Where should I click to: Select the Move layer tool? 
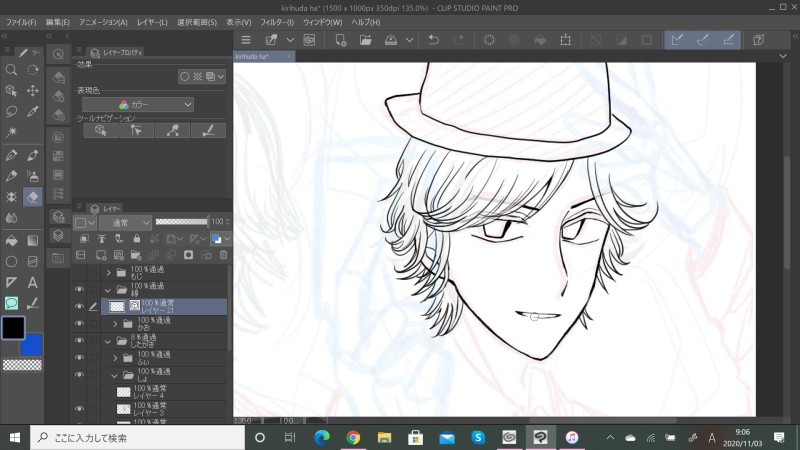32,91
